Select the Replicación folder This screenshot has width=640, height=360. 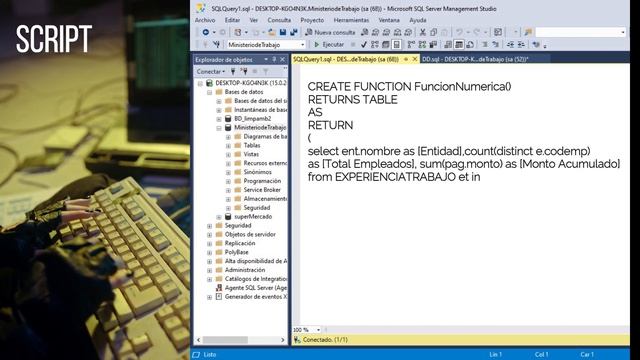[x=240, y=243]
